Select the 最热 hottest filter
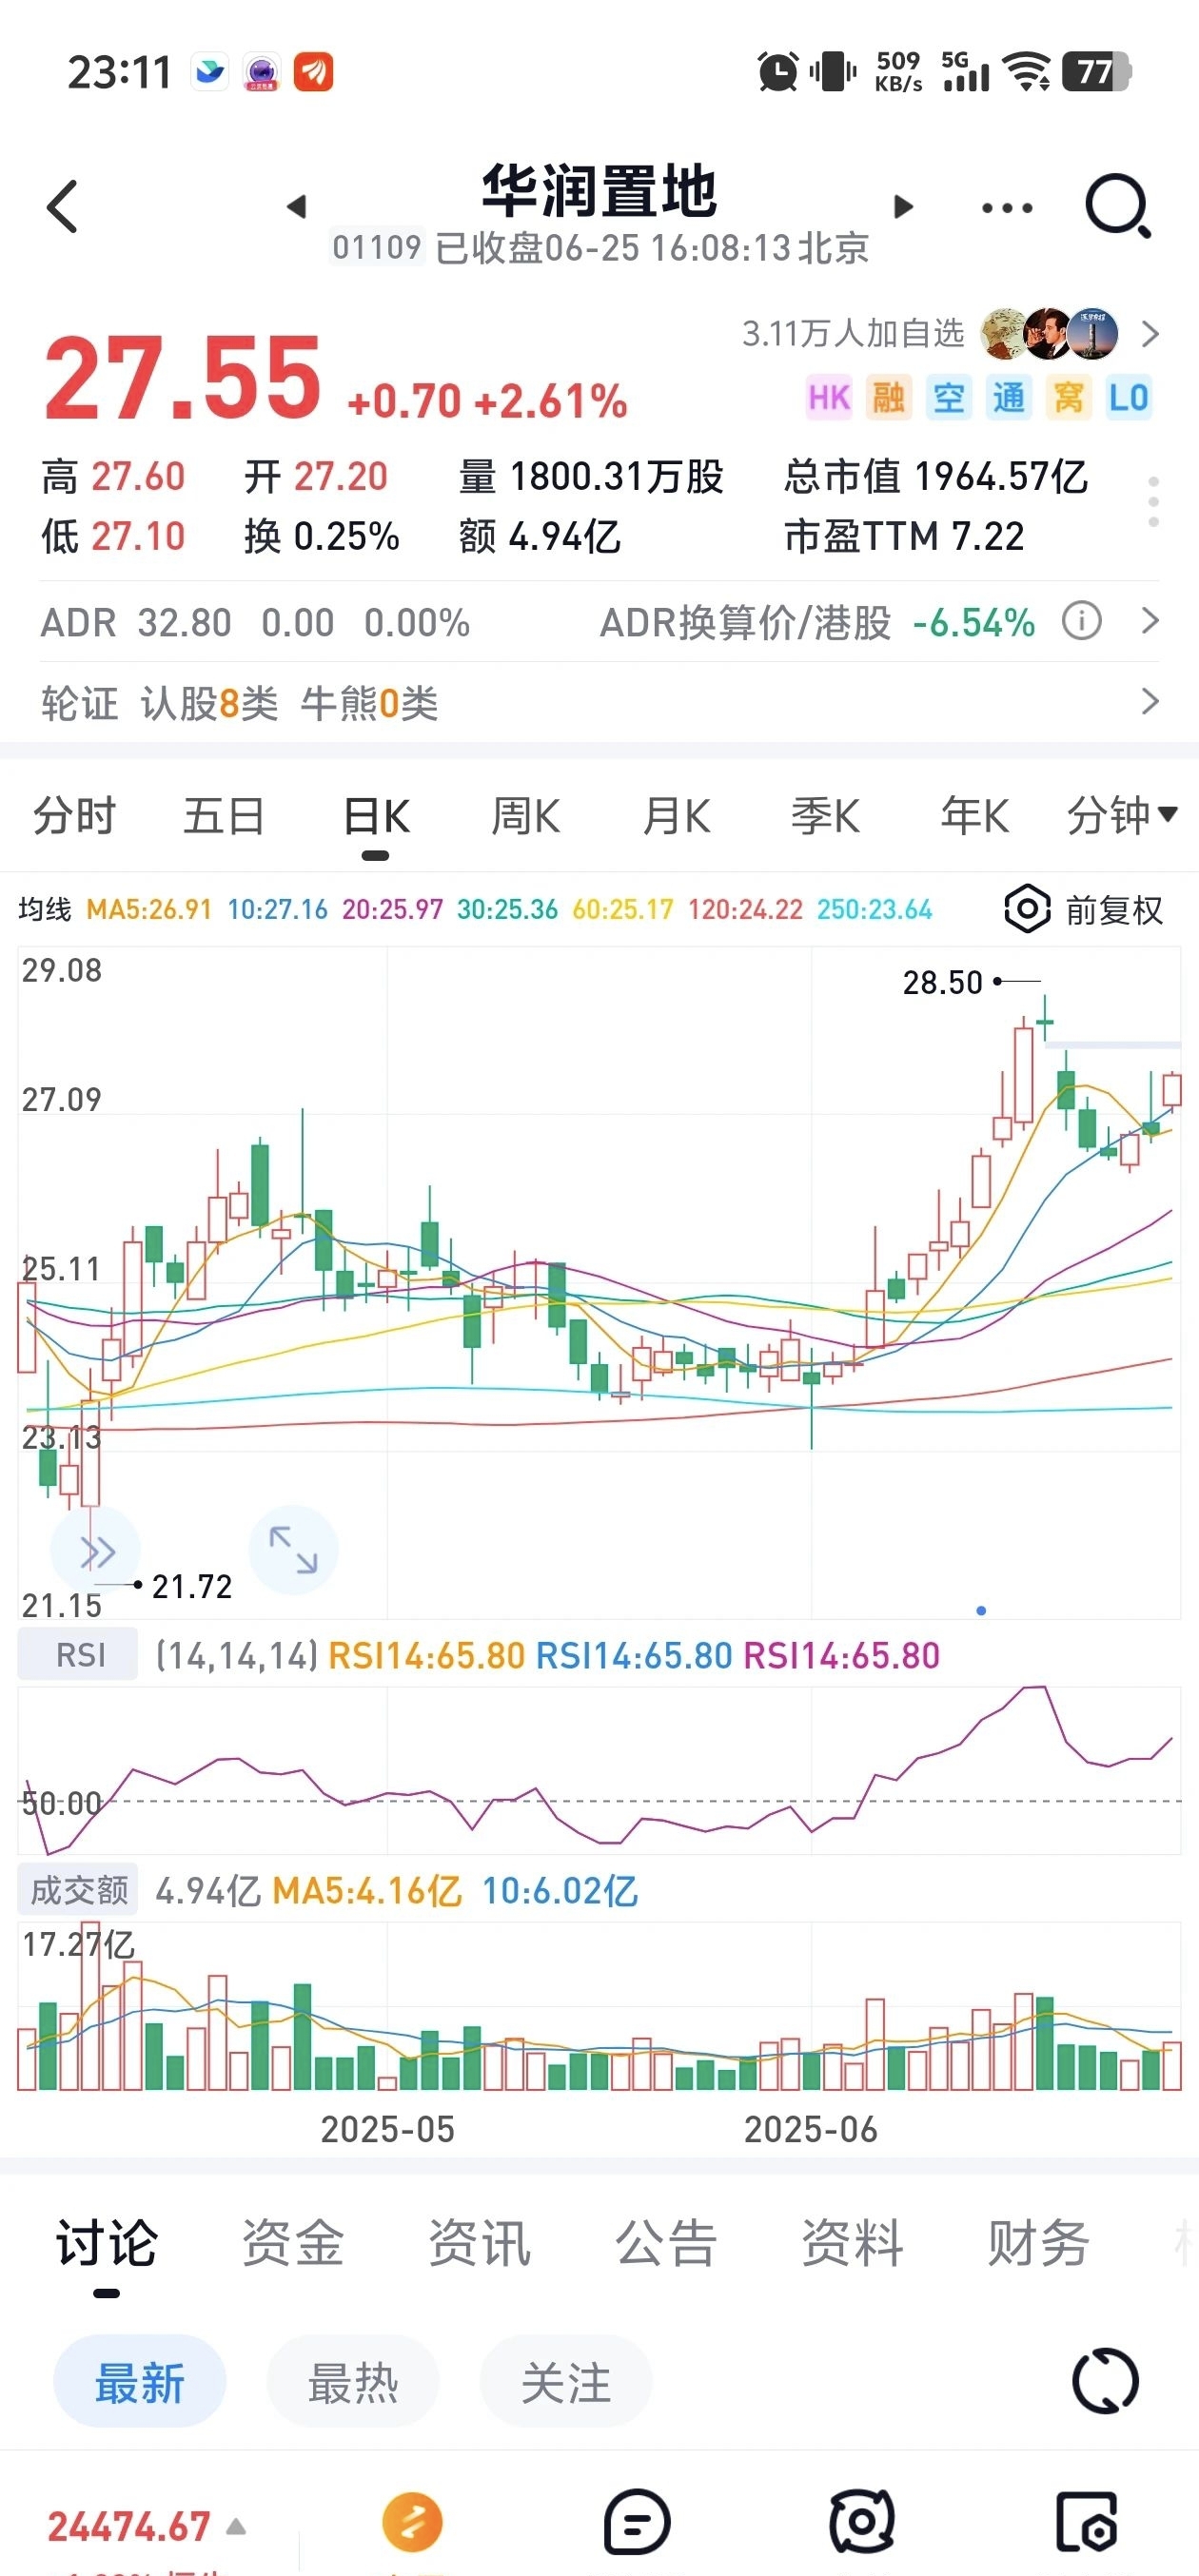This screenshot has width=1199, height=2576. [x=353, y=2382]
